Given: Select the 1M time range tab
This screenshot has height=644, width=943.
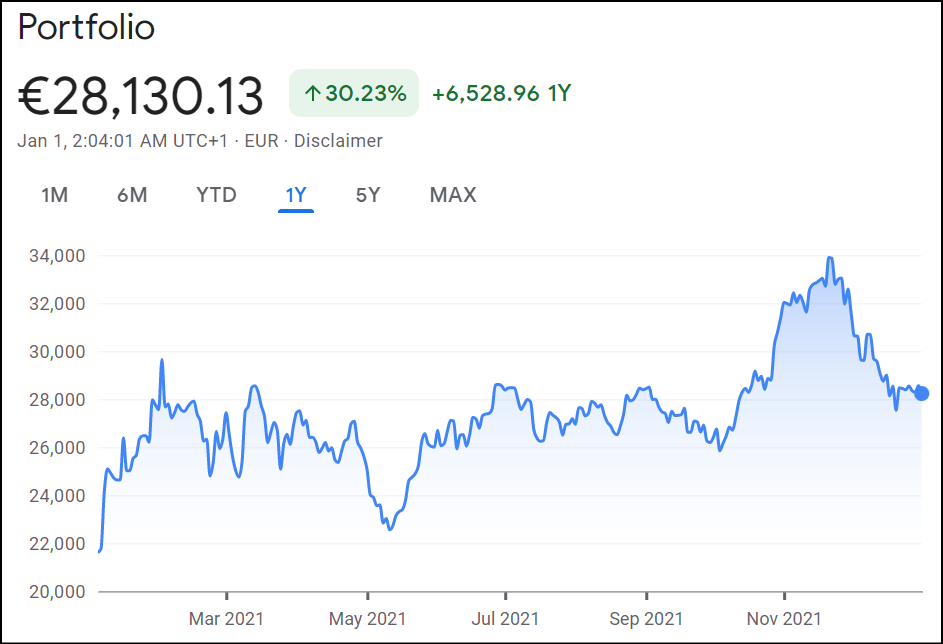Looking at the screenshot, I should pyautogui.click(x=54, y=195).
